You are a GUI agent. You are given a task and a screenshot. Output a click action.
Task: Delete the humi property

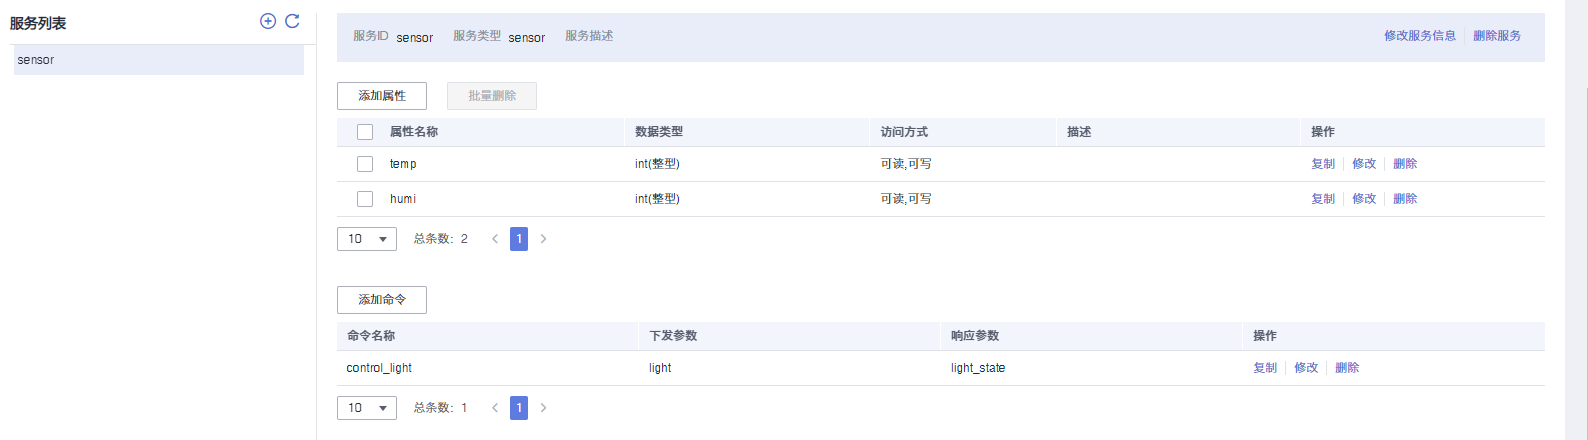[1405, 199]
